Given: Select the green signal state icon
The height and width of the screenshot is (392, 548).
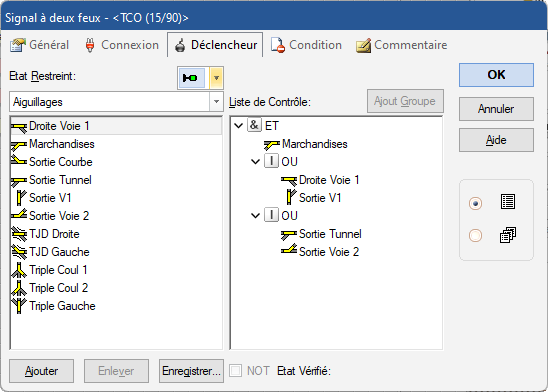Looking at the screenshot, I should pos(191,78).
